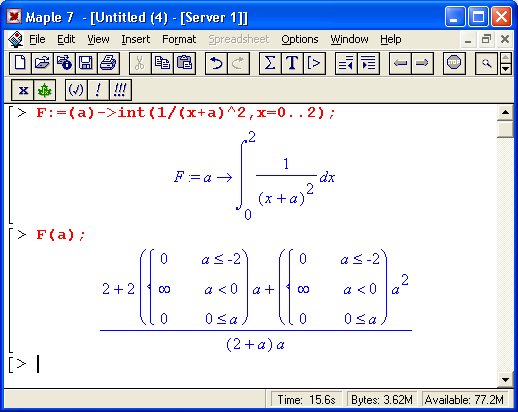Click the auto-correct syntax checkmark icon
The height and width of the screenshot is (412, 518).
click(x=76, y=90)
